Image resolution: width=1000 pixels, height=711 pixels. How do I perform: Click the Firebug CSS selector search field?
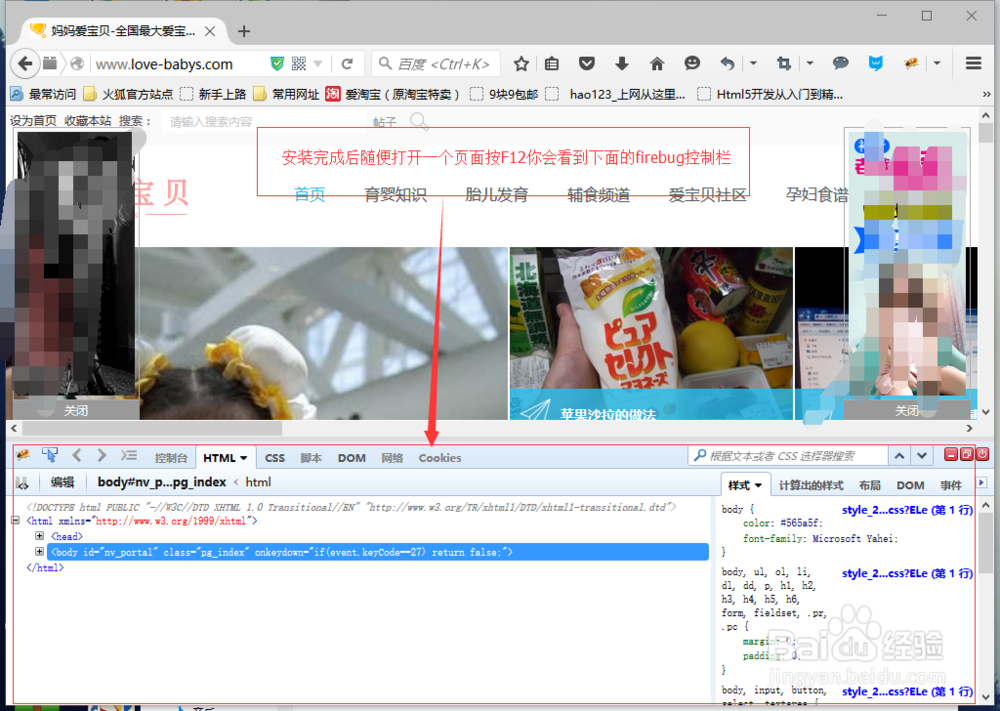coord(788,455)
